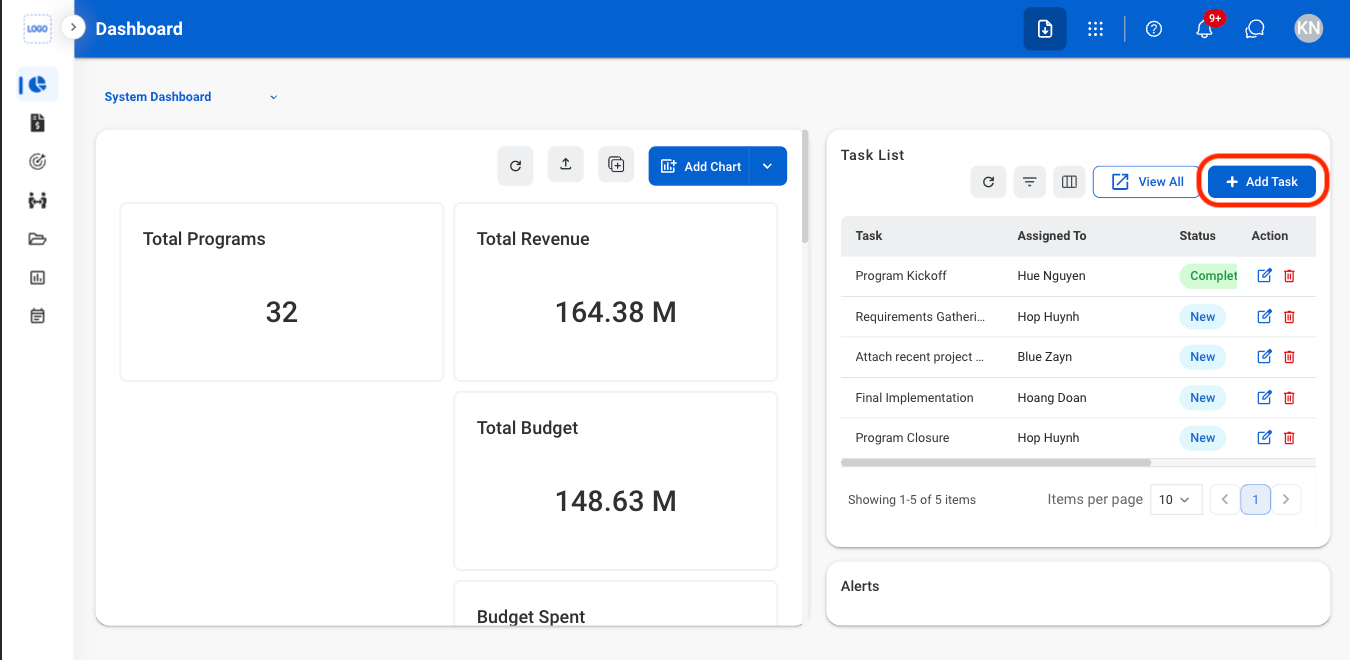Delete the Attach recent project task
The image size is (1350, 660).
tap(1289, 357)
